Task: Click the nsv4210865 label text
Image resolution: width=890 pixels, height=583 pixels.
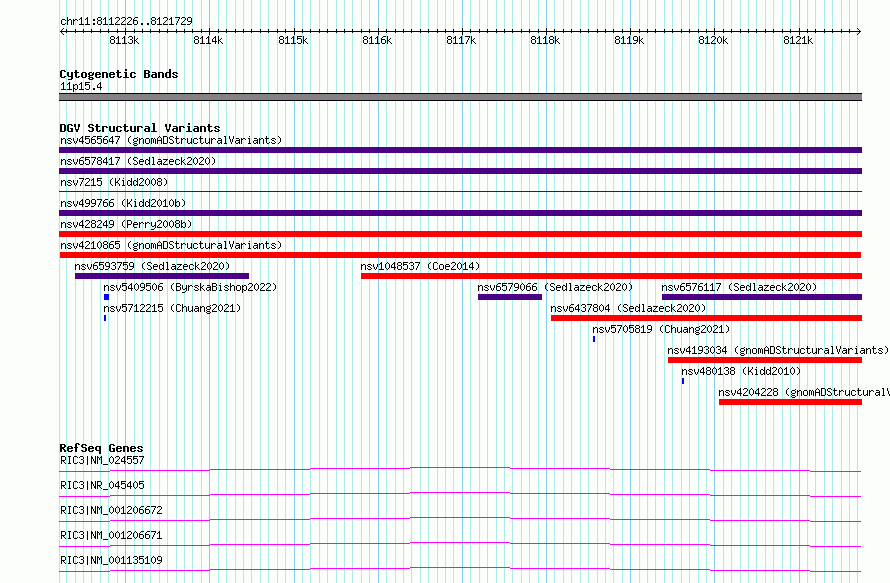Action: tap(171, 245)
